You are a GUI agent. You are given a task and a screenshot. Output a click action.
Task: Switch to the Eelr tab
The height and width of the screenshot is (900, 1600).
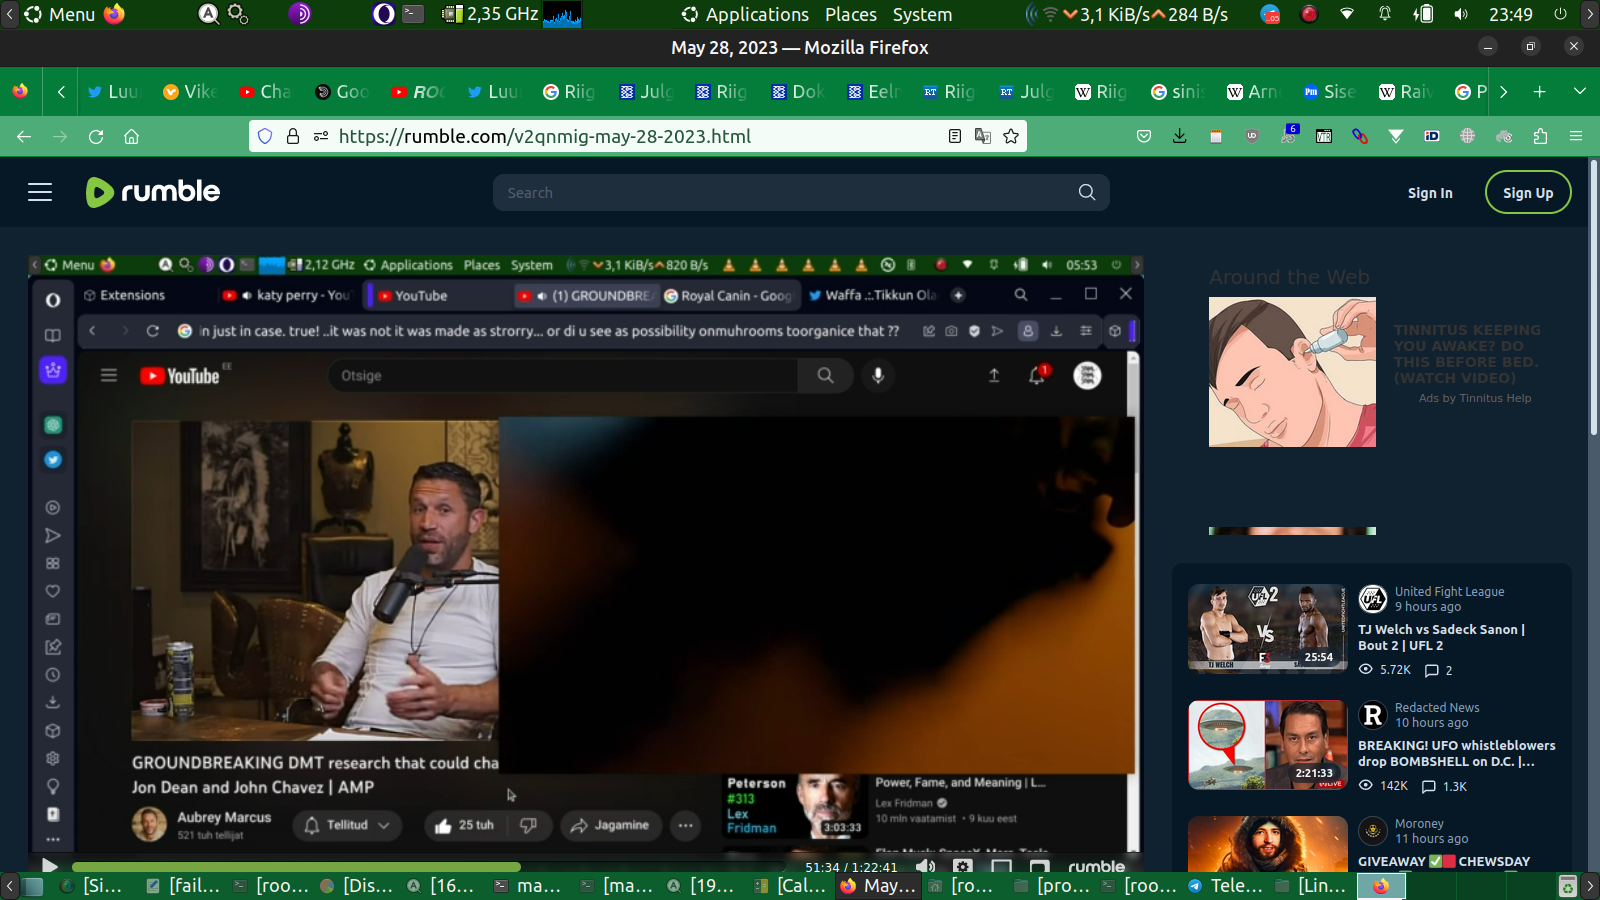pyautogui.click(x=874, y=92)
